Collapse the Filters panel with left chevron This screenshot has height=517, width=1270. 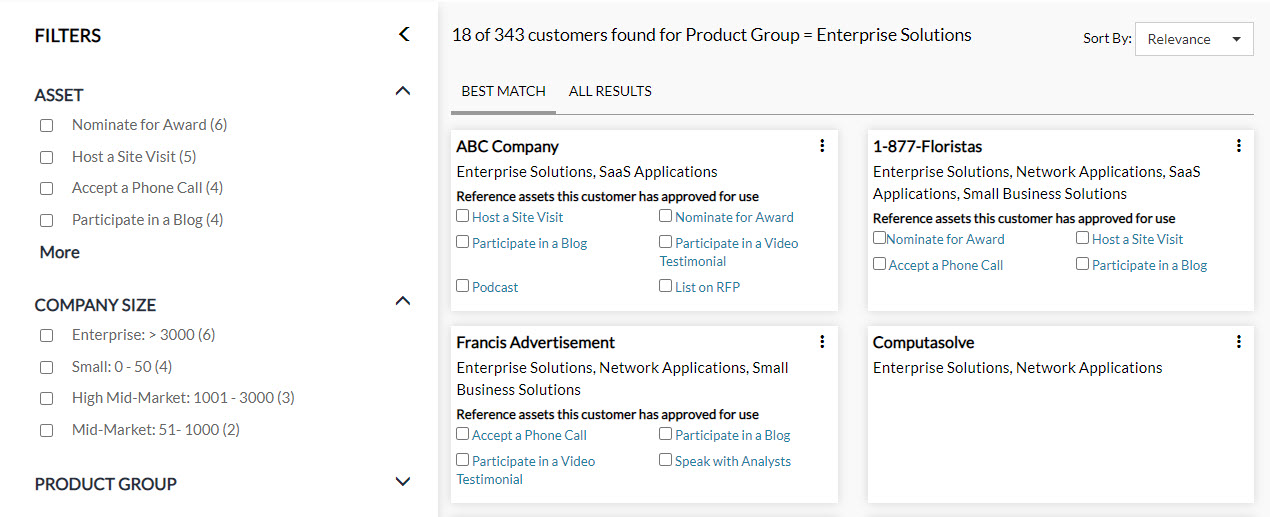coord(404,35)
